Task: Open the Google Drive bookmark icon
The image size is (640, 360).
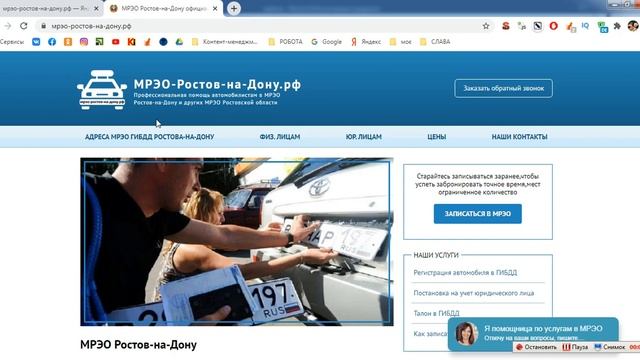Action: click(179, 42)
